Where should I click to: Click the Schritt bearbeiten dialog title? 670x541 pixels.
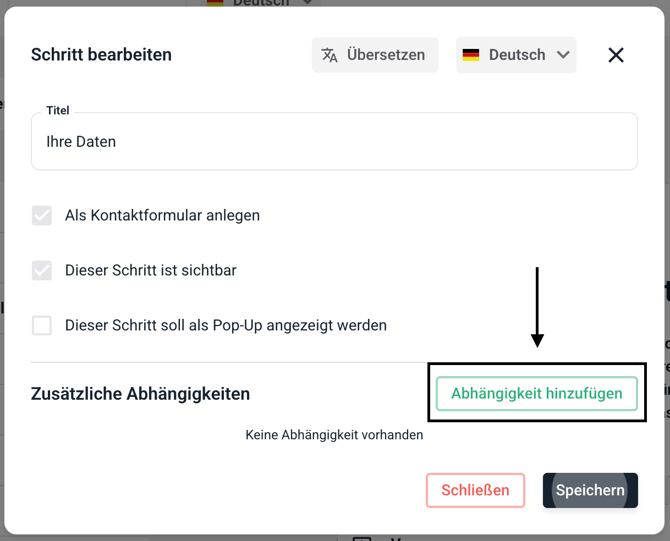coord(101,55)
